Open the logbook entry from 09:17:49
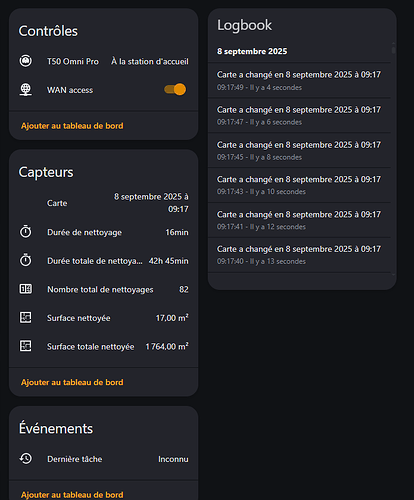Image resolution: width=414 pixels, height=500 pixels. coord(299,80)
